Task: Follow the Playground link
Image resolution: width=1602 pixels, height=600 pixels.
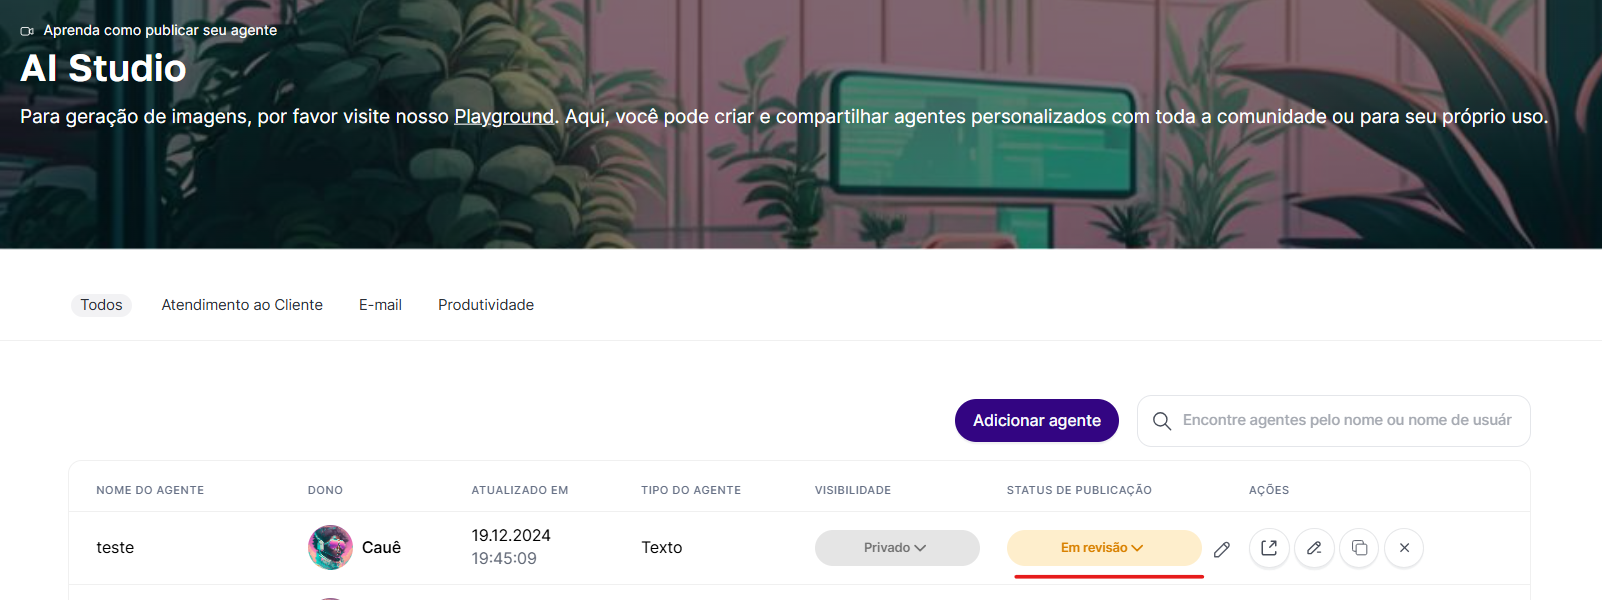Action: pyautogui.click(x=504, y=117)
